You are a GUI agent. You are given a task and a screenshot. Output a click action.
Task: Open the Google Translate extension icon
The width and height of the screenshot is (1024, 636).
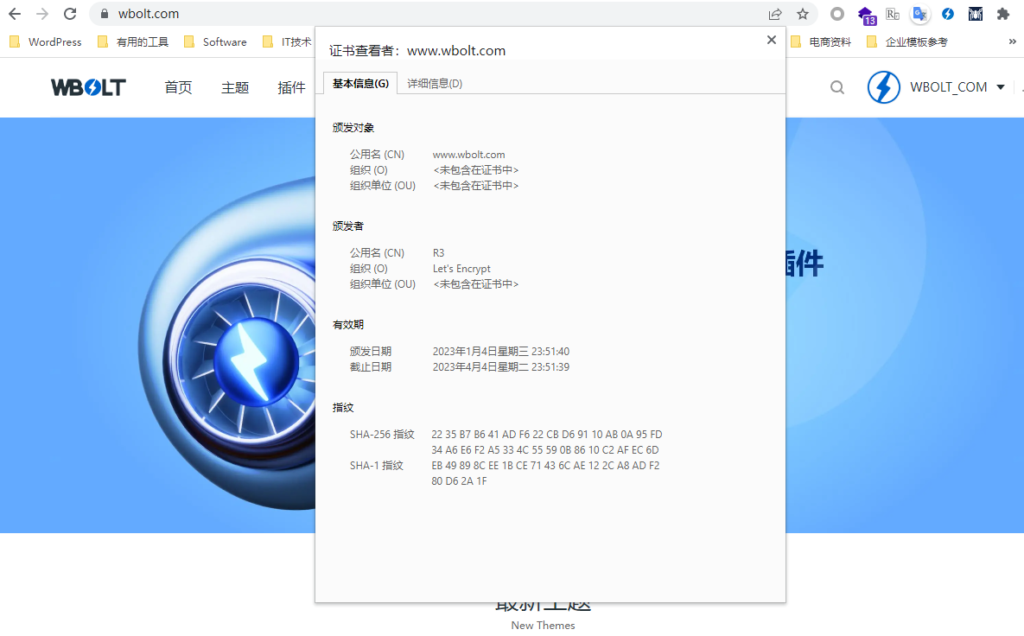tap(920, 14)
